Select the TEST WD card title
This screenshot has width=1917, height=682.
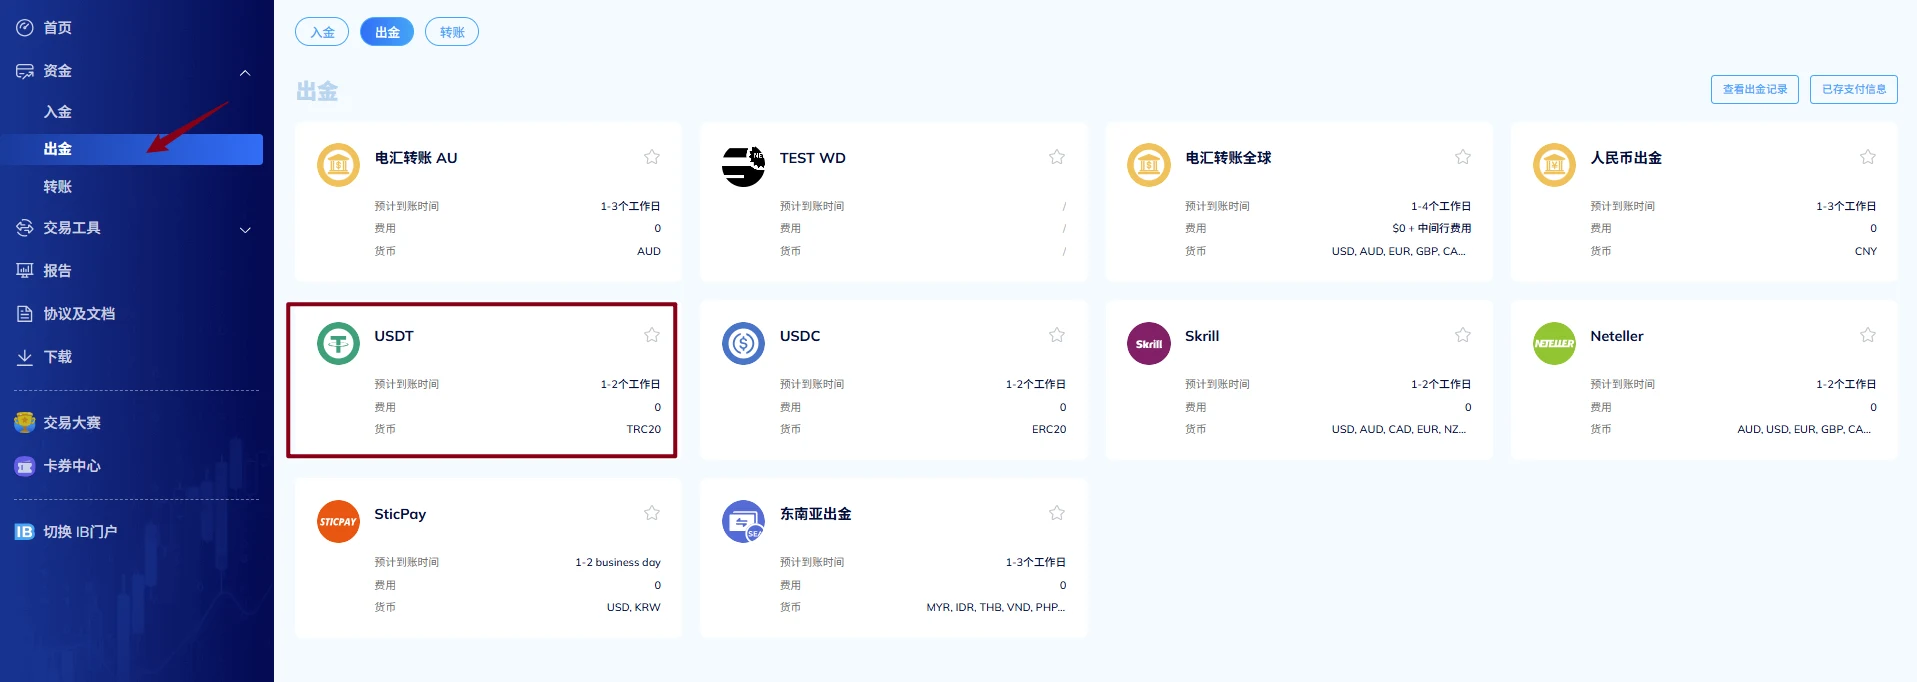click(x=813, y=158)
